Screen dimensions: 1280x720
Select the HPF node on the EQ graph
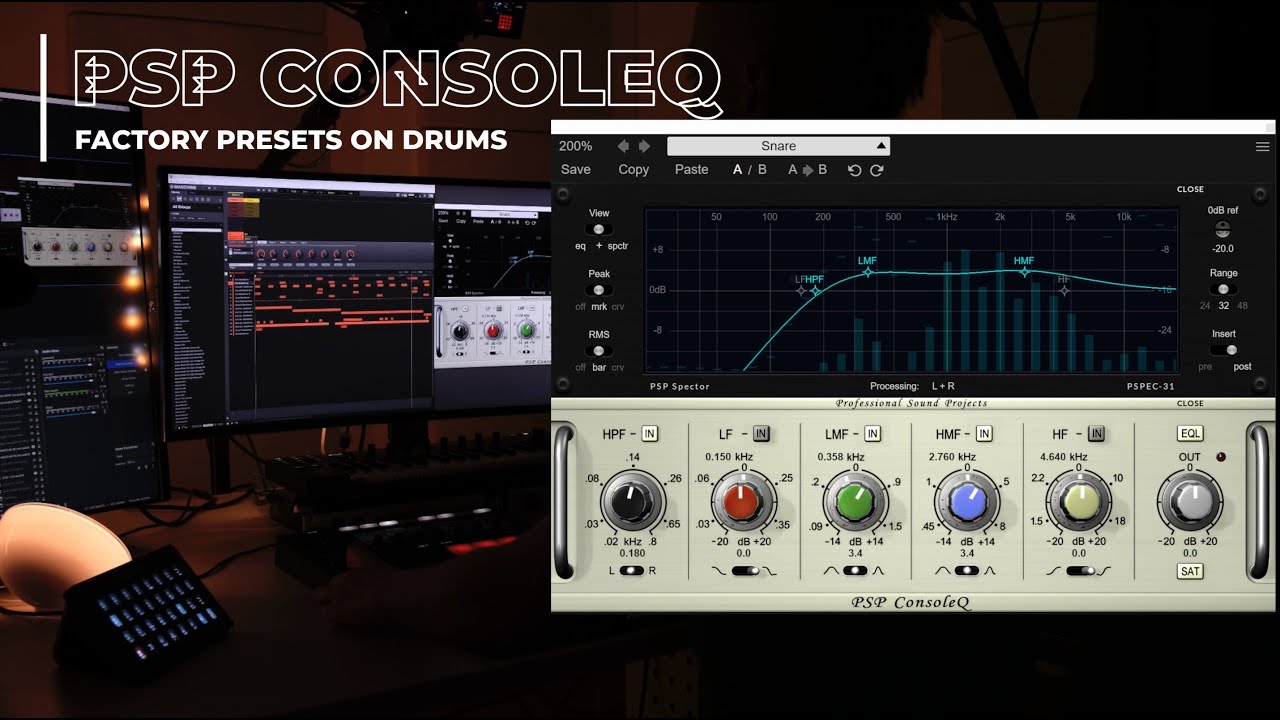point(815,291)
